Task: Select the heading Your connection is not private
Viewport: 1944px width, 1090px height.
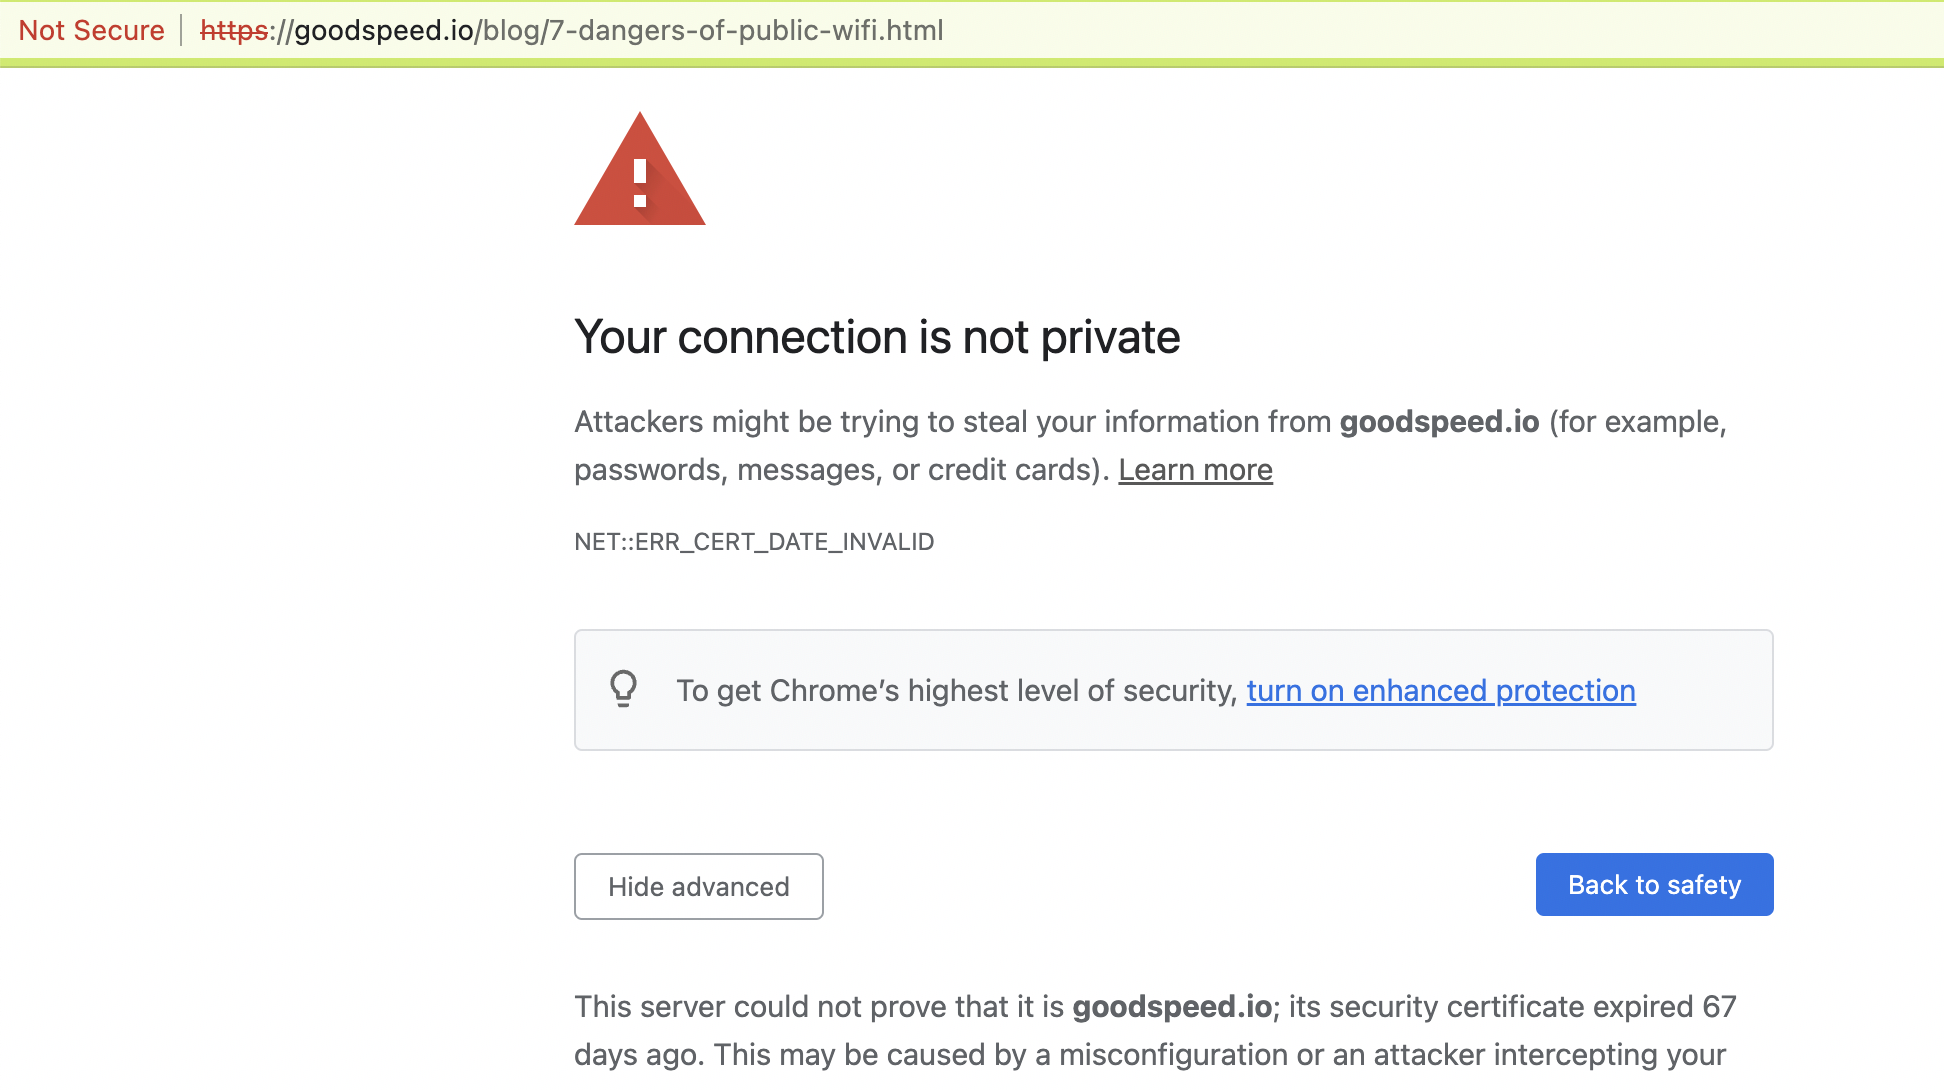Action: pyautogui.click(x=876, y=337)
